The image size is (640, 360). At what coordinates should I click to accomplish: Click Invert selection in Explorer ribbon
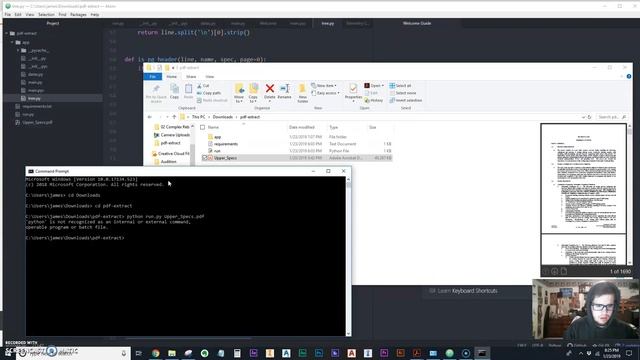coord(406,100)
